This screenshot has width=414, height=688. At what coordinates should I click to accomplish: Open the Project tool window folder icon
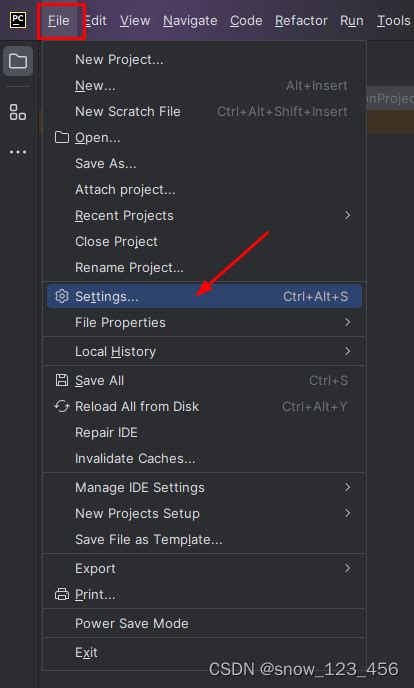(x=18, y=61)
